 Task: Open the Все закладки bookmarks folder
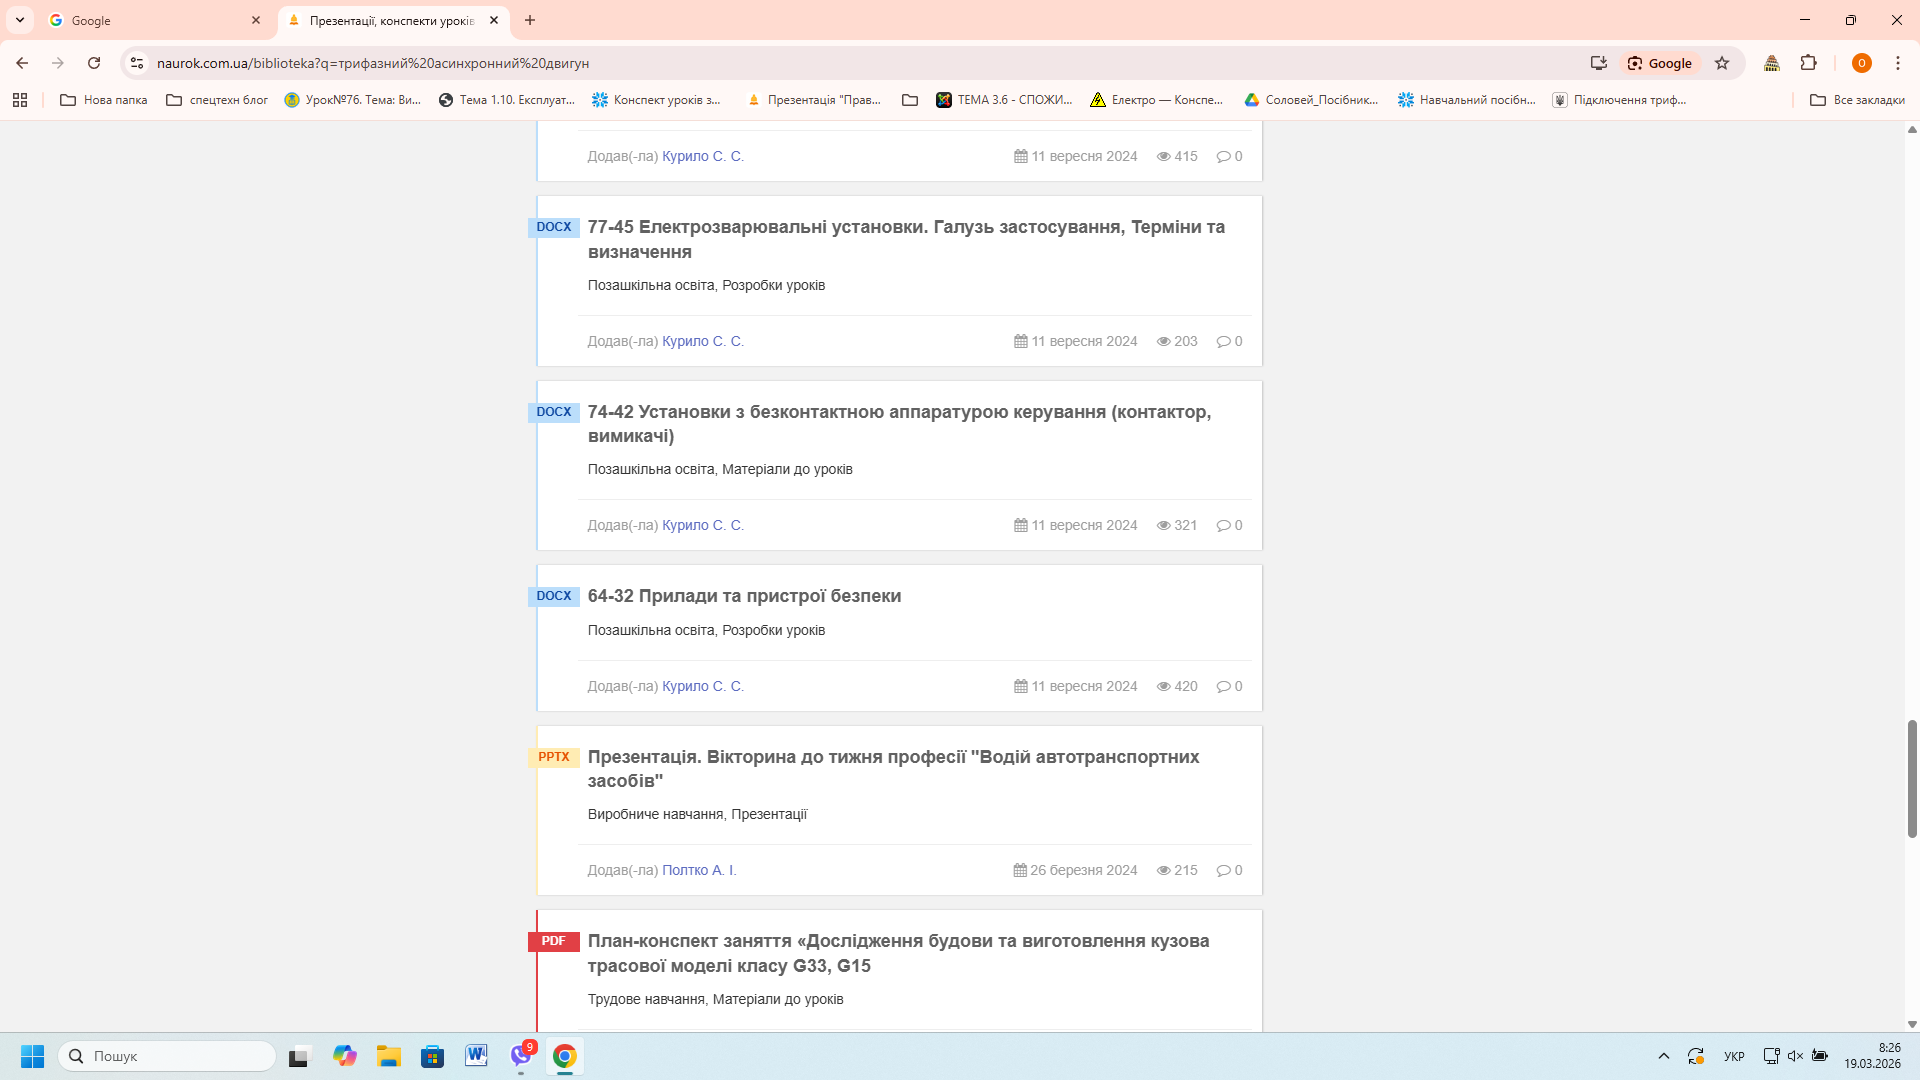[1857, 100]
